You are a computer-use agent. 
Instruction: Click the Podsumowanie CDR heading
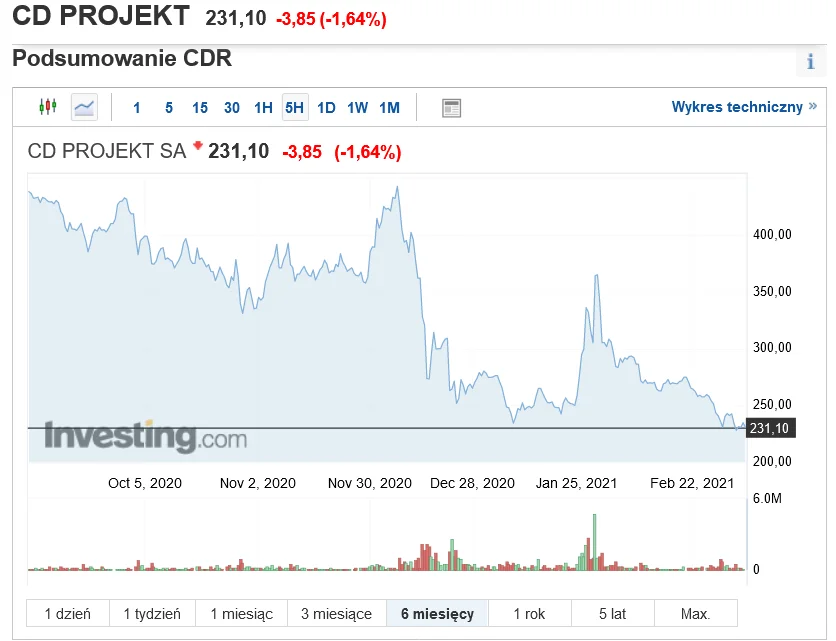(x=122, y=58)
